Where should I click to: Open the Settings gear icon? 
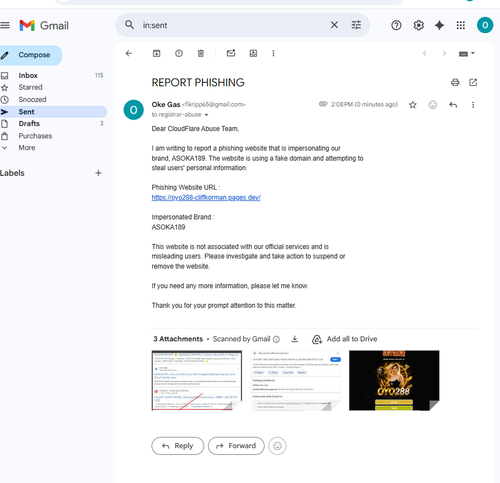coord(418,25)
